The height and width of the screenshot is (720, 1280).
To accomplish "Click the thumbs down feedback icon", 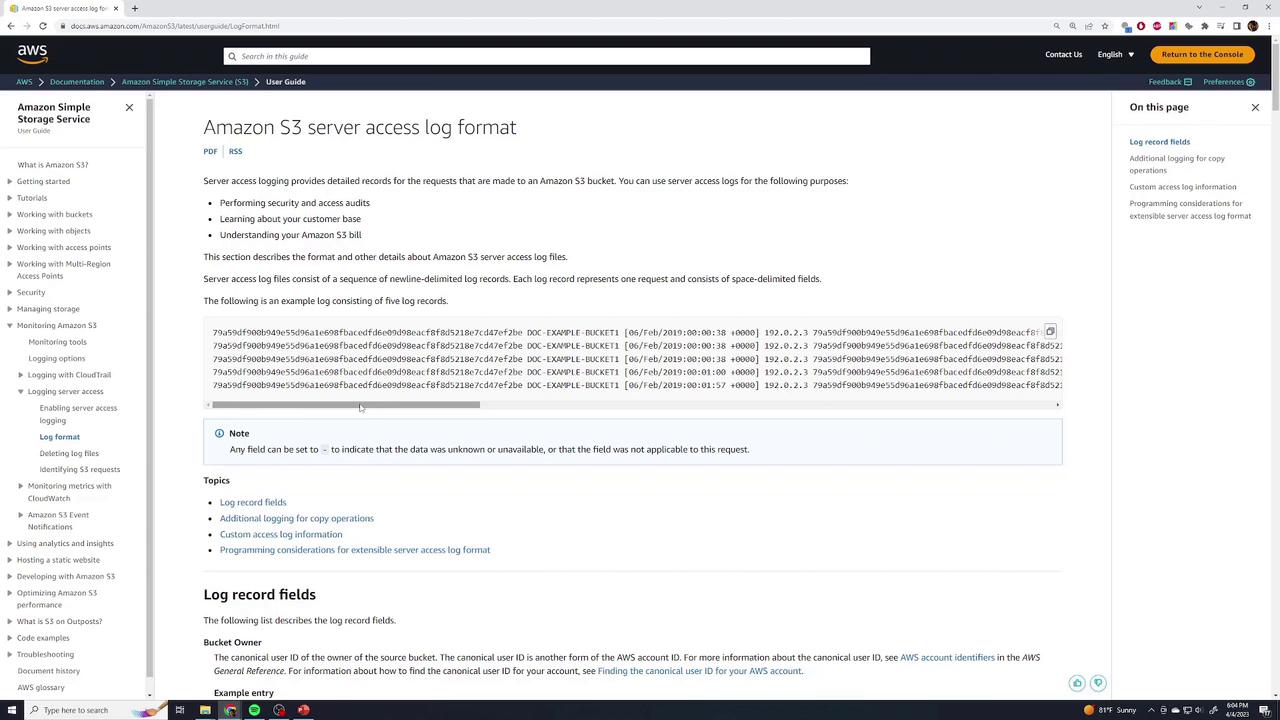I will [1098, 683].
